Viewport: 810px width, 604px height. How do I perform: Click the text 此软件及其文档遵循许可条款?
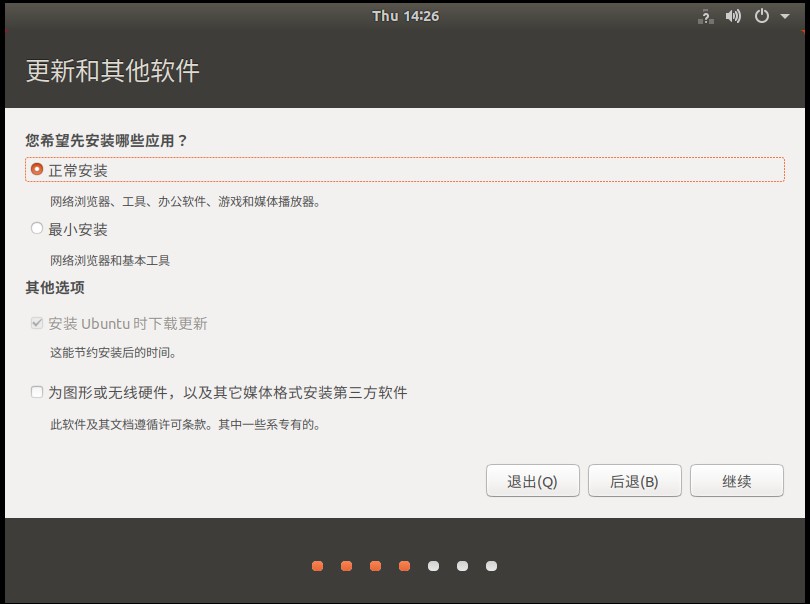128,425
